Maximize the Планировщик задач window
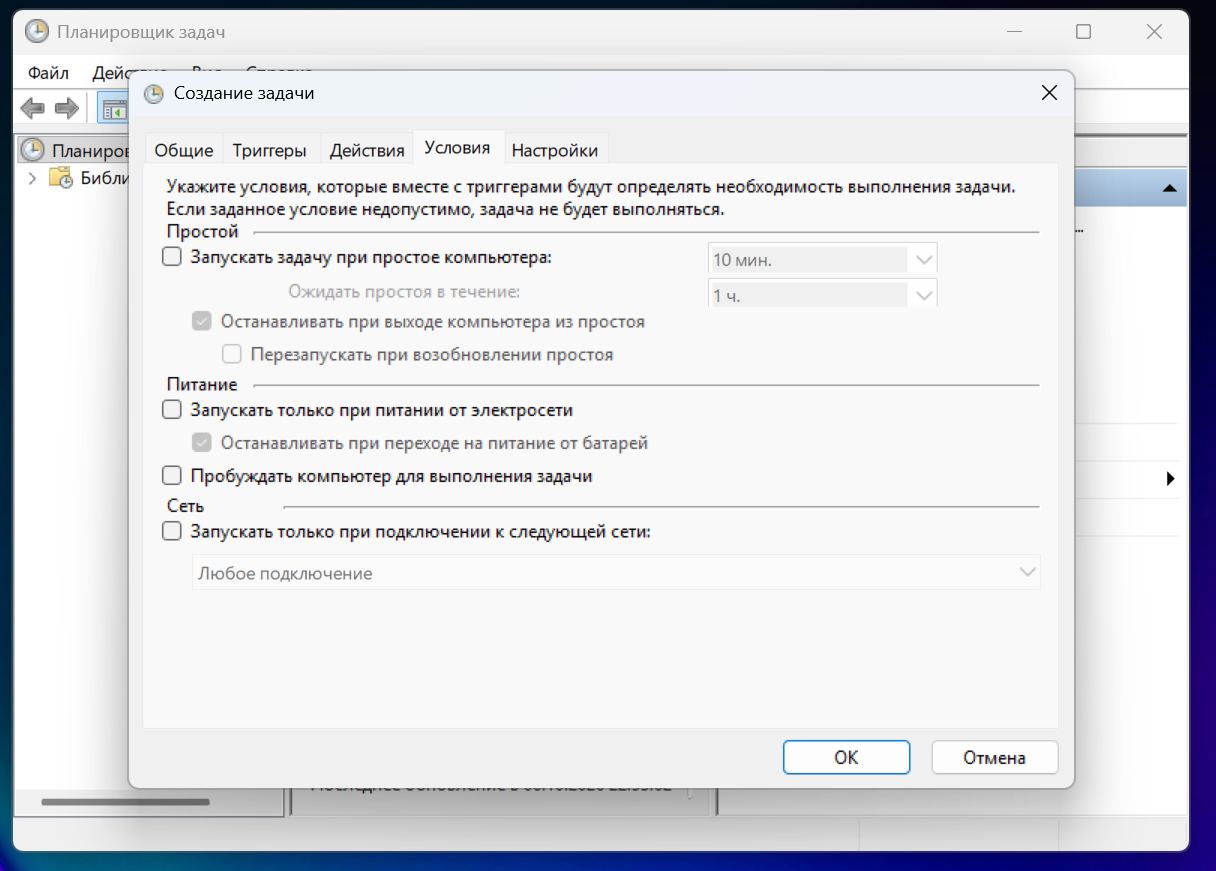 (1083, 32)
